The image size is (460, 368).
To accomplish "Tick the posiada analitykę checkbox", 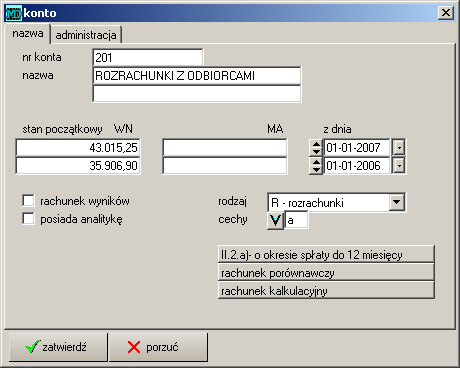I will coord(28,219).
